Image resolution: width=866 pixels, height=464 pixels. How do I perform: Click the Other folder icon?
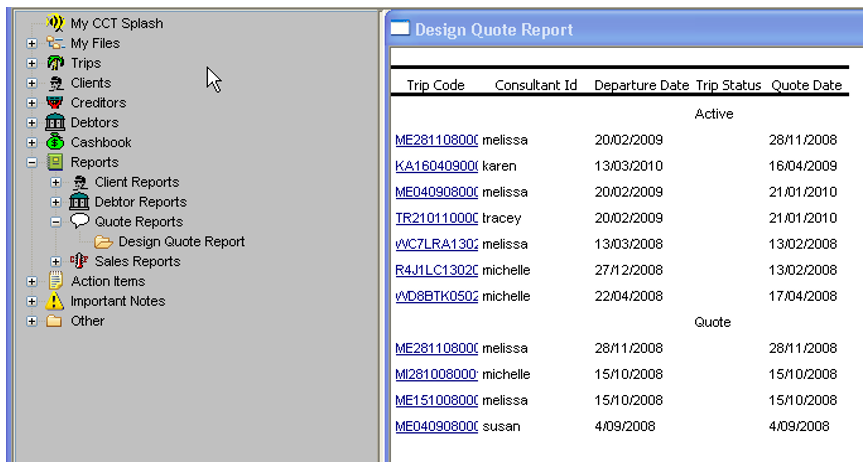(54, 320)
